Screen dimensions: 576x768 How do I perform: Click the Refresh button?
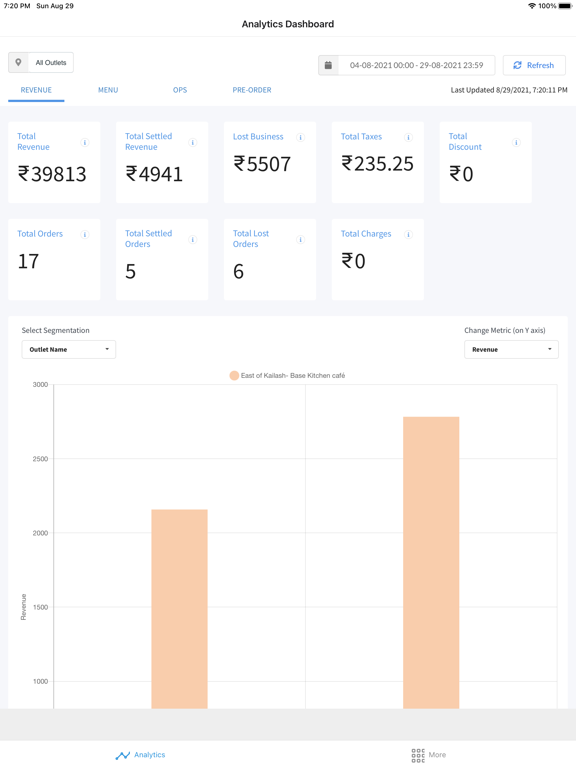(x=534, y=65)
